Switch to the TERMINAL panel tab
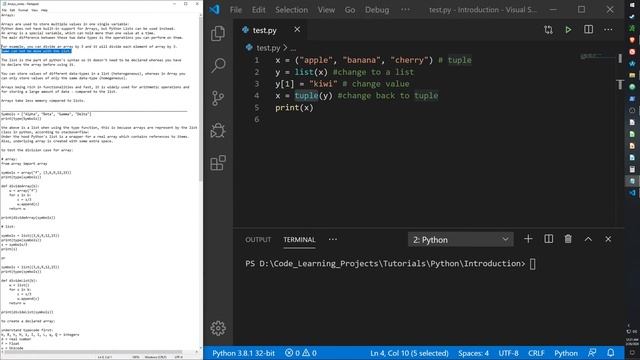640x360 pixels. [x=299, y=240]
